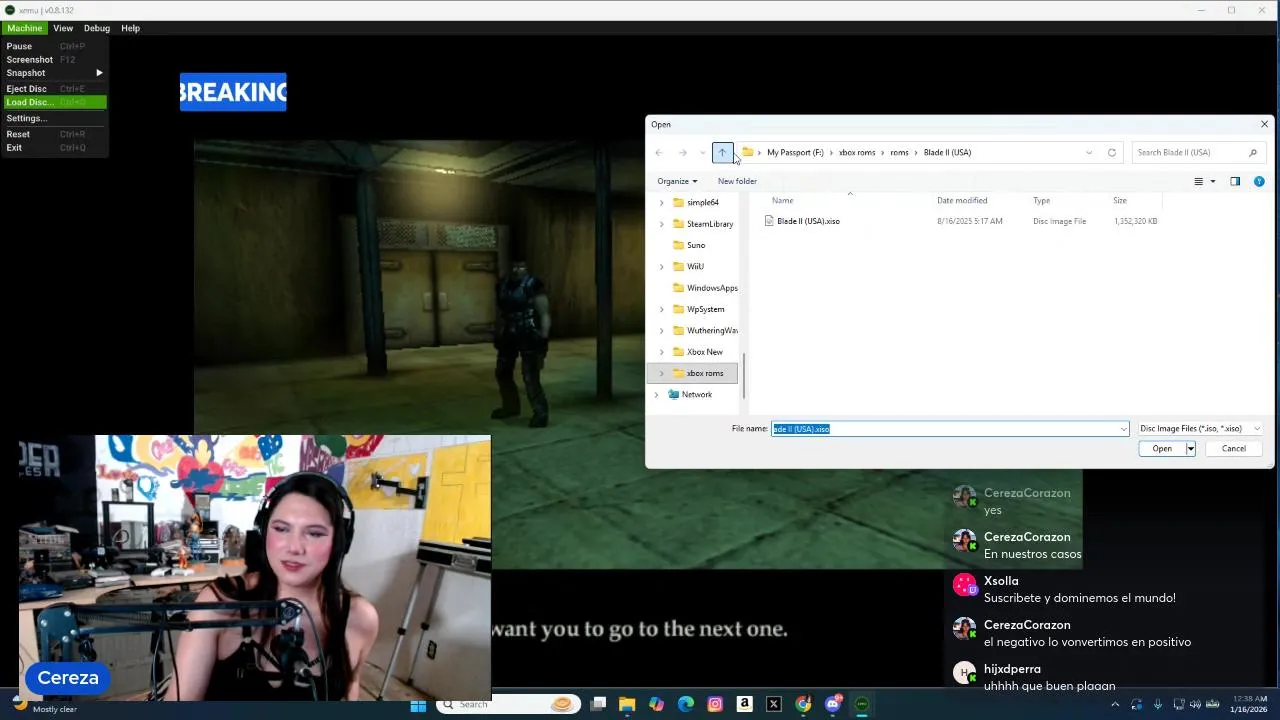Open Discord from taskbar
Image resolution: width=1280 pixels, height=720 pixels.
[x=832, y=705]
